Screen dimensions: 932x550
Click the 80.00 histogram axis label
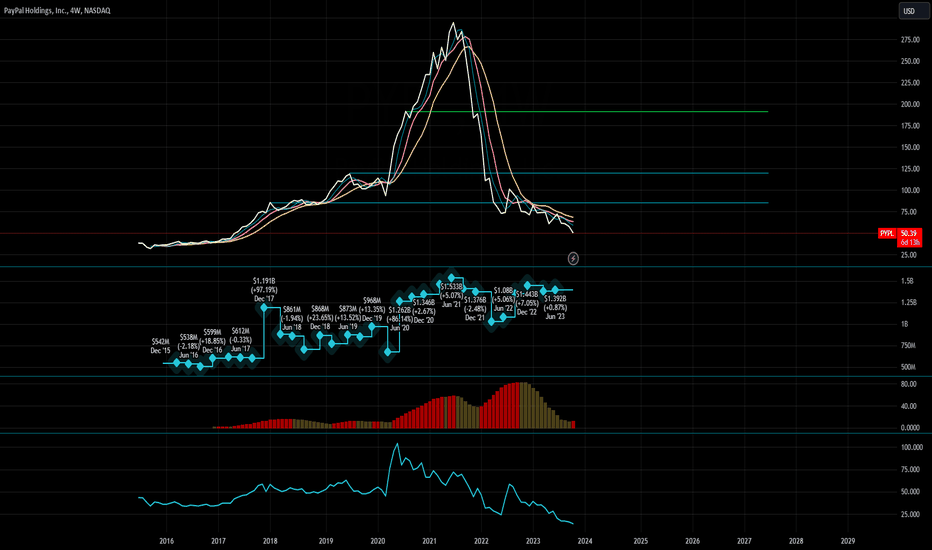click(x=909, y=384)
